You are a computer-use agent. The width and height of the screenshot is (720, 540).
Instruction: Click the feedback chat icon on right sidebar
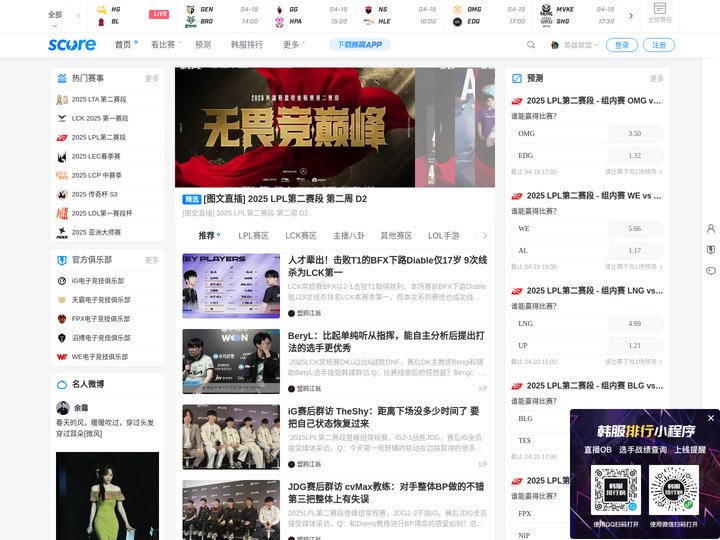711,271
